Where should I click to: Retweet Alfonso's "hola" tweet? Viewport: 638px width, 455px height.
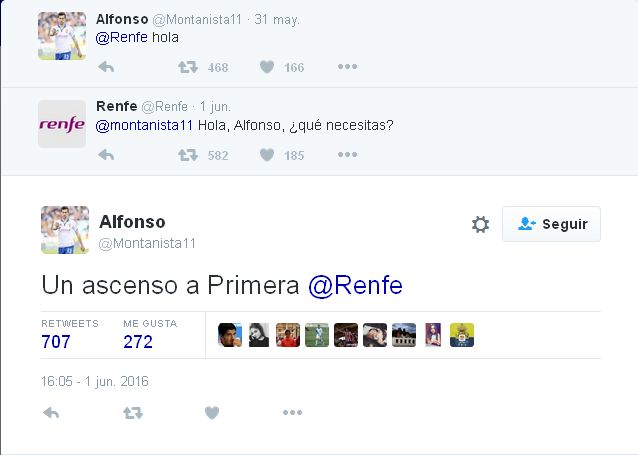187,67
